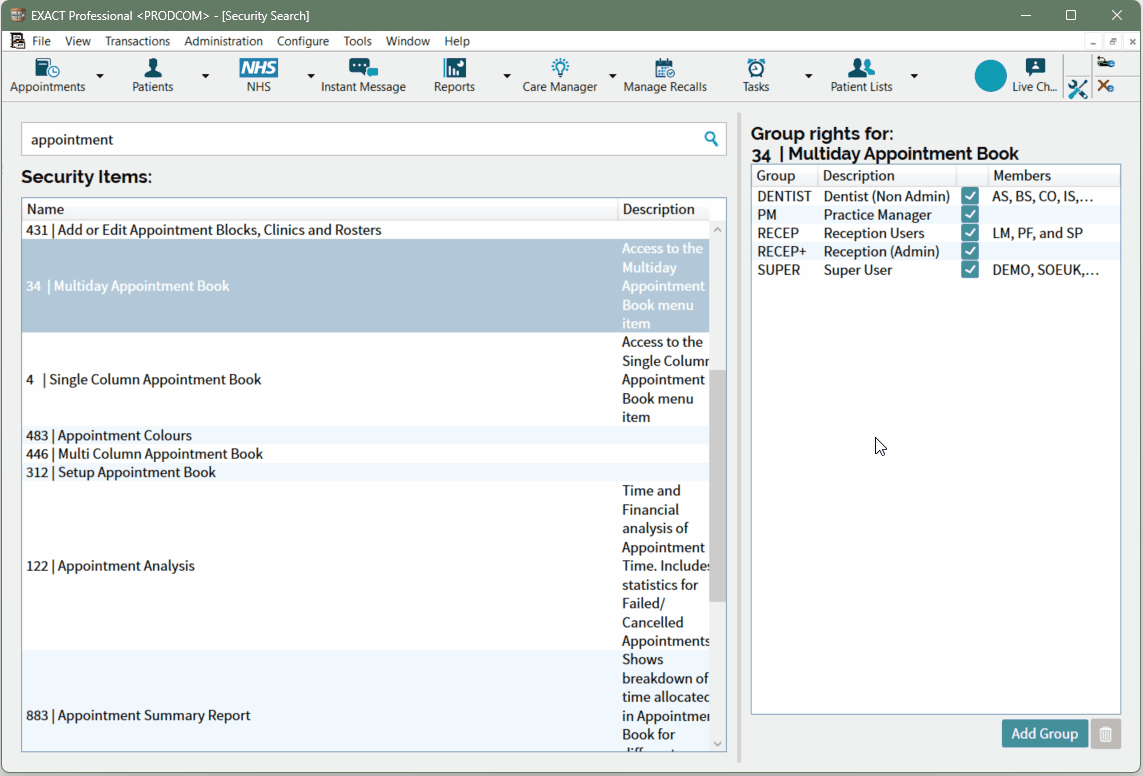1143x776 pixels.
Task: Uncheck the DENTIST group rights checkbox
Action: click(970, 196)
